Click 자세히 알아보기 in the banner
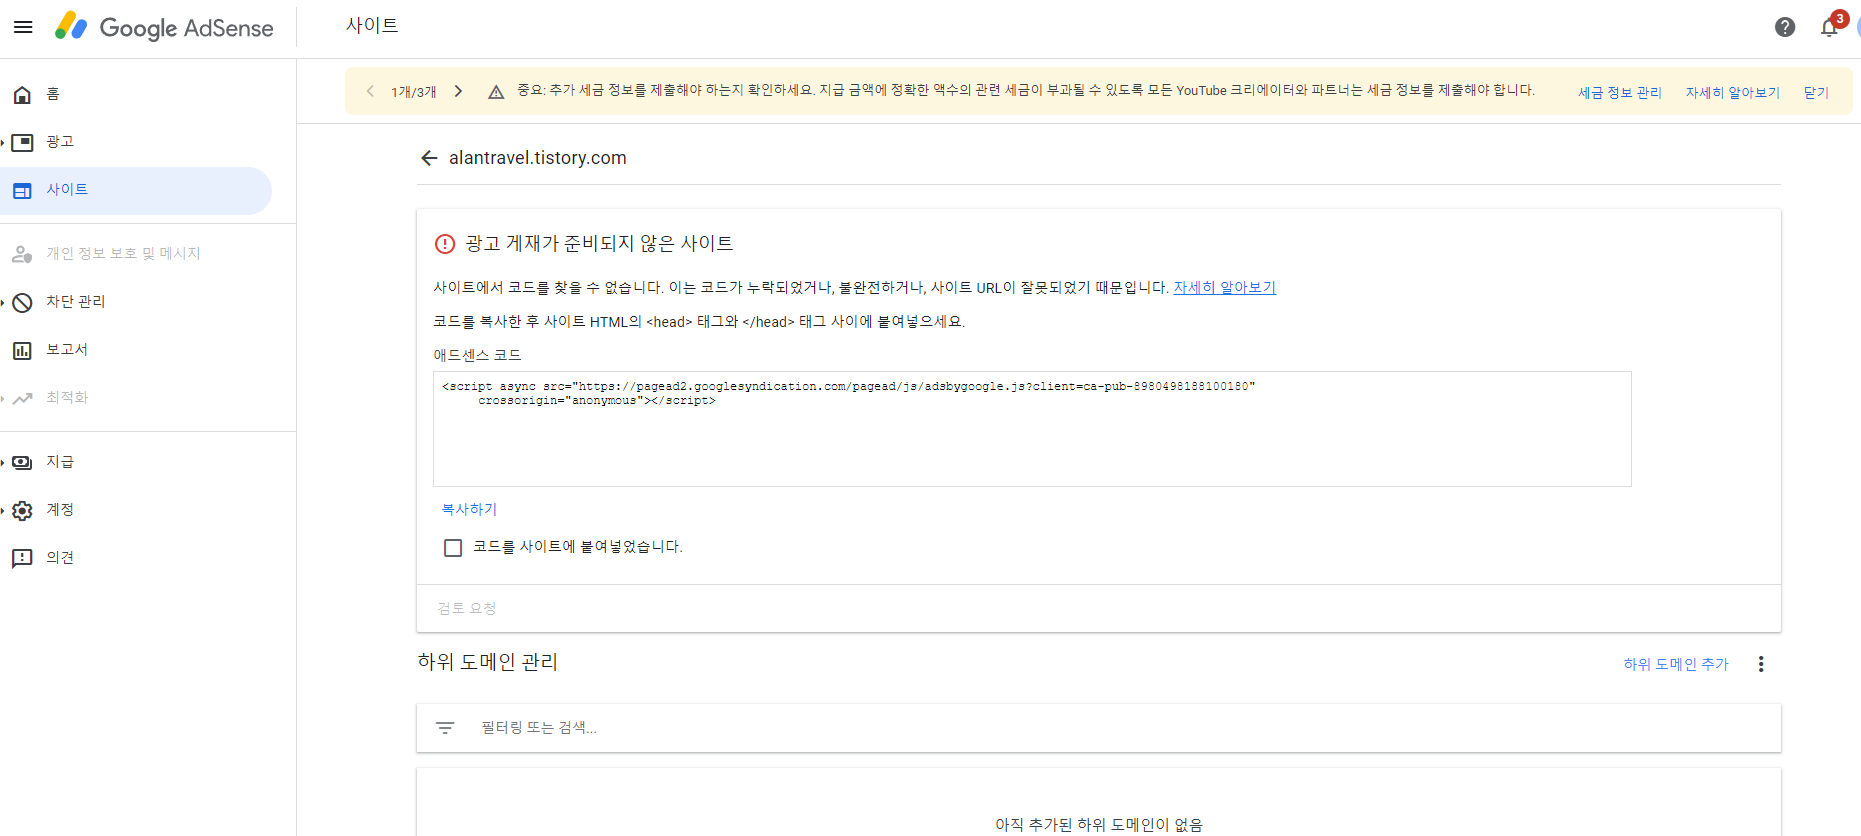Viewport: 1861px width, 836px height. coord(1733,93)
